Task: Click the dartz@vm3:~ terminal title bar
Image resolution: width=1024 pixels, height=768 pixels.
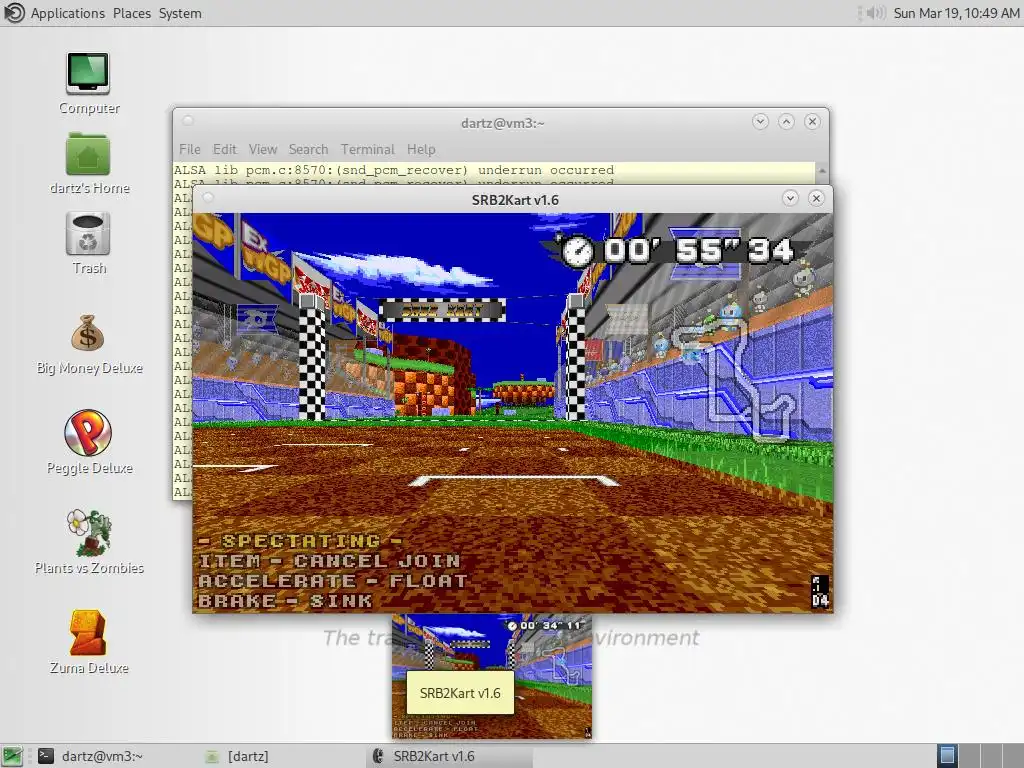Action: (x=502, y=123)
